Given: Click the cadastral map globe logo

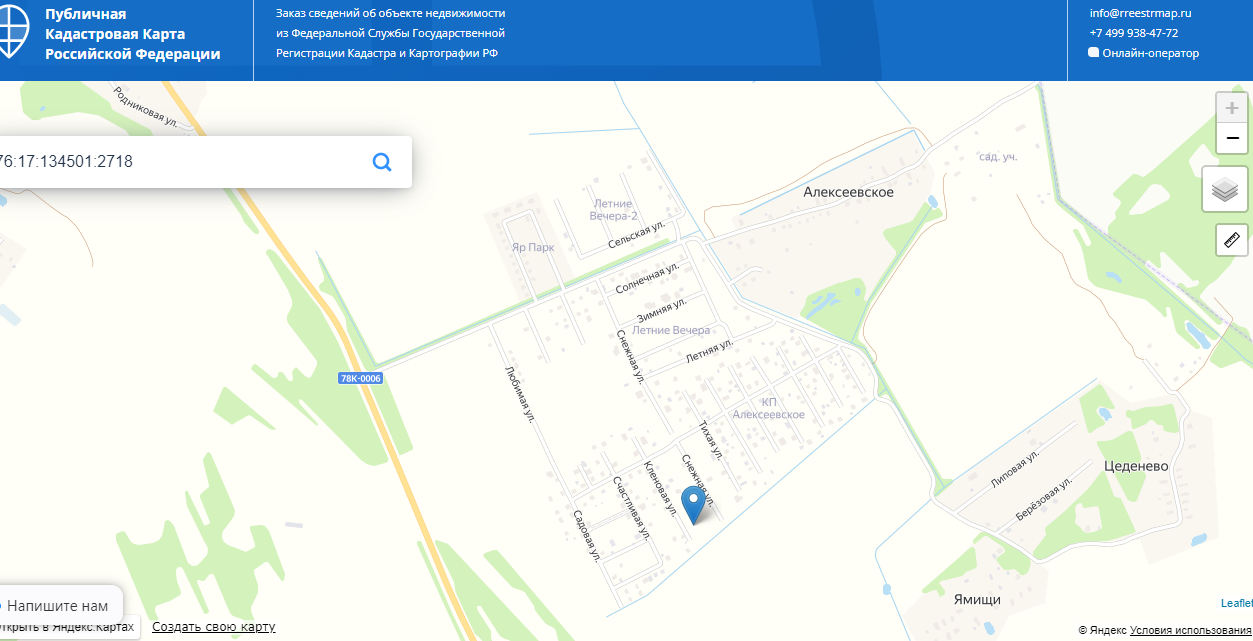Looking at the screenshot, I should click(x=12, y=32).
